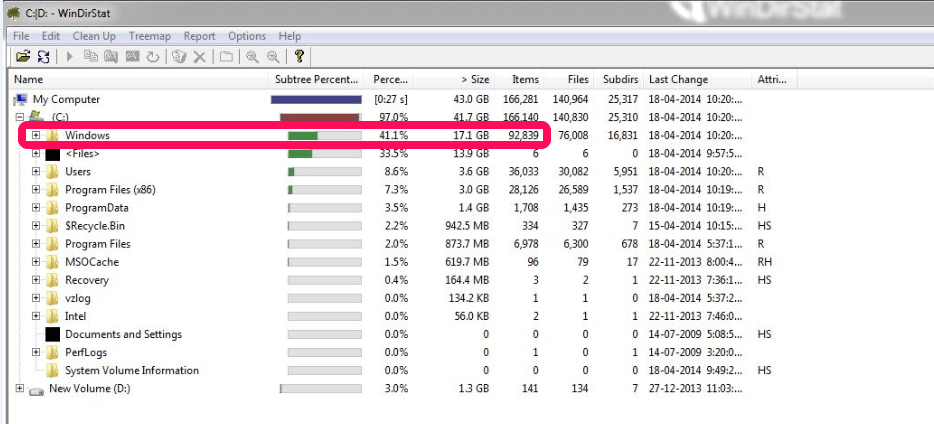Screen dimensions: 934x424
Task: Click the 27-12-2013 last change cell
Action: tap(696, 388)
